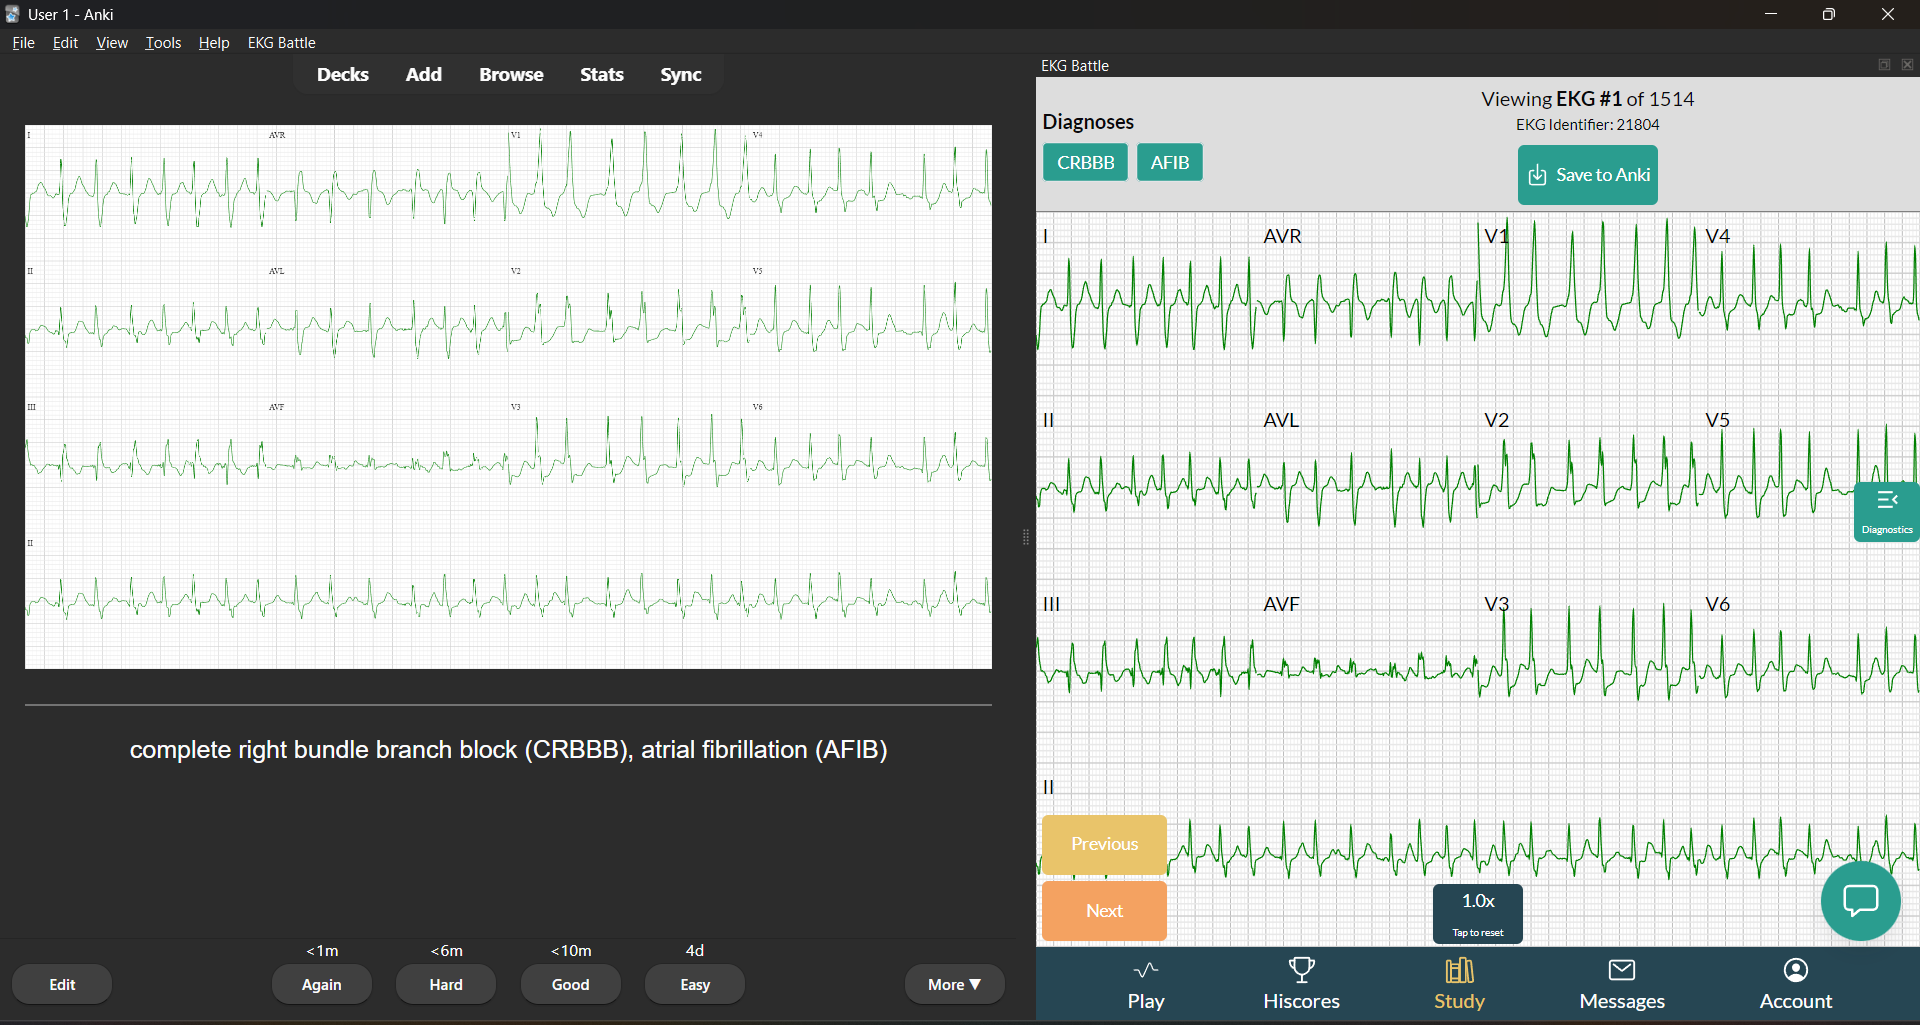The image size is (1920, 1025).
Task: Float the EKG Battle dock panel
Action: (x=1884, y=65)
